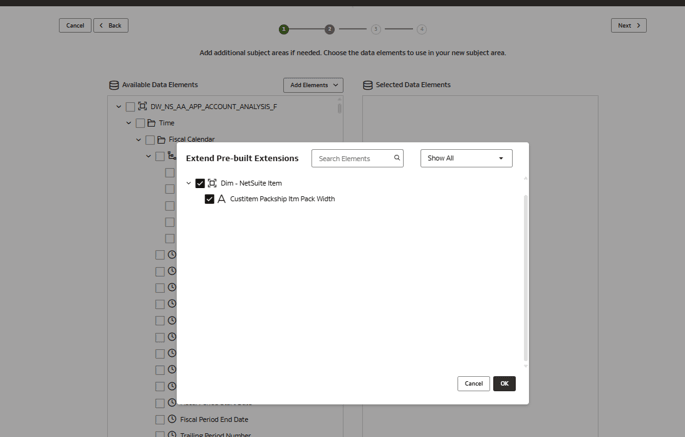
Task: Click clock icon beside Fiscal Period End Date
Action: (x=172, y=419)
